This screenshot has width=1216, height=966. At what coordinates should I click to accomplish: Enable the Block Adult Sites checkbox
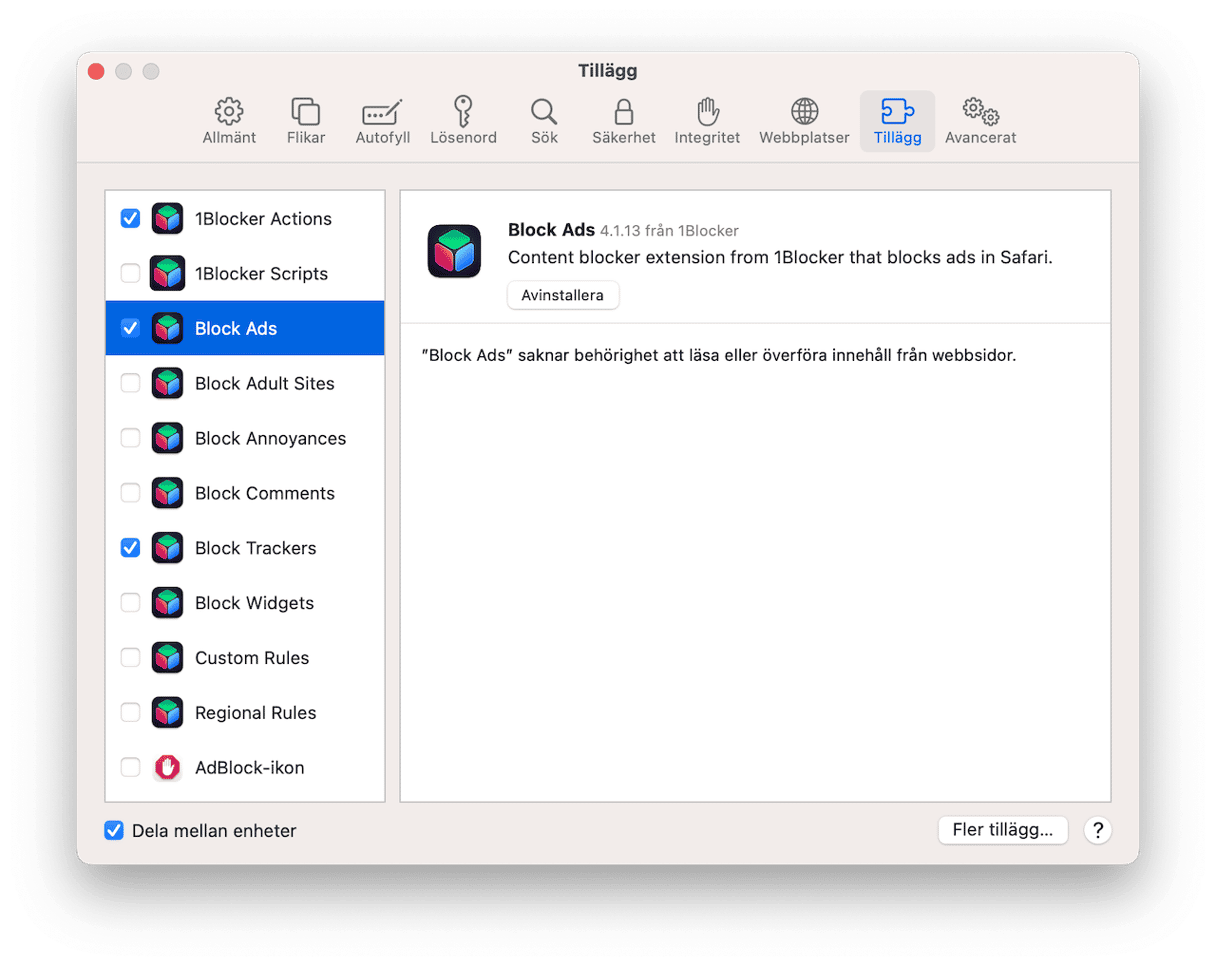tap(130, 383)
